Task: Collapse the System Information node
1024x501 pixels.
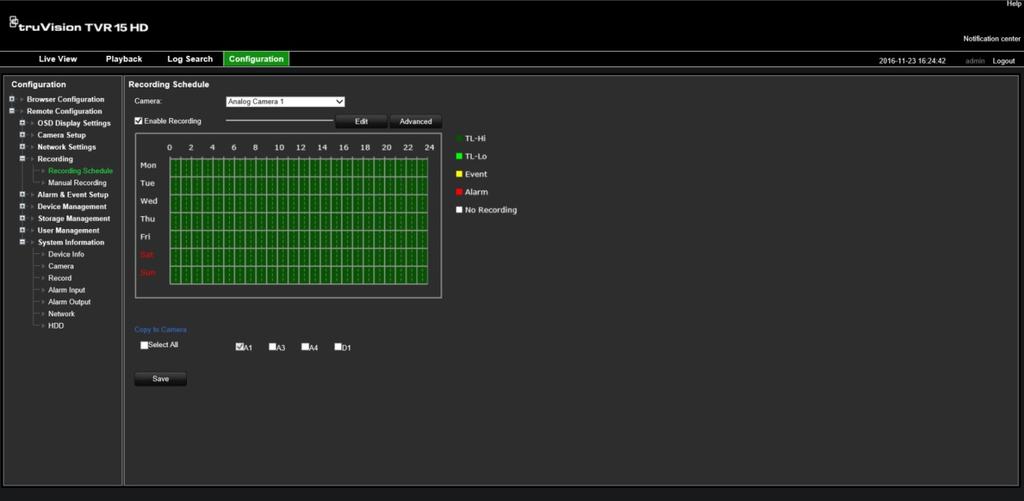Action: [22, 242]
